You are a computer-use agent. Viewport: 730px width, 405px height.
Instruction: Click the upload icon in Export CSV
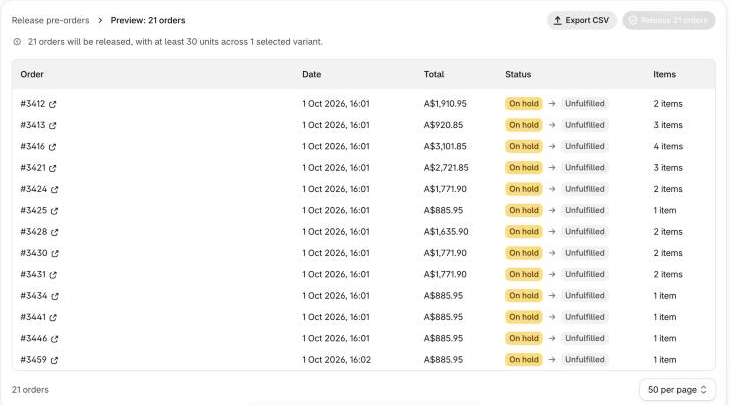tap(557, 20)
